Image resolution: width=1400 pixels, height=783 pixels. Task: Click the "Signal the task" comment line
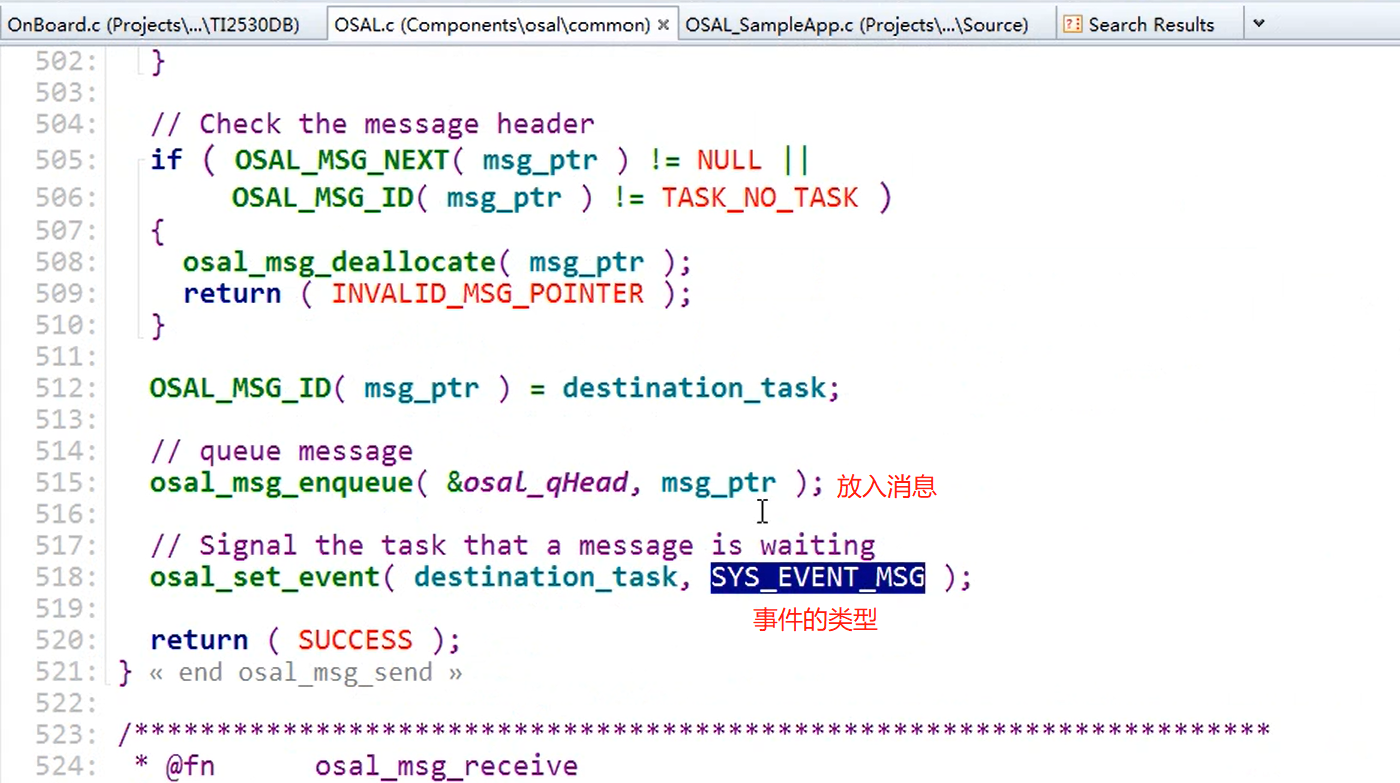(512, 545)
